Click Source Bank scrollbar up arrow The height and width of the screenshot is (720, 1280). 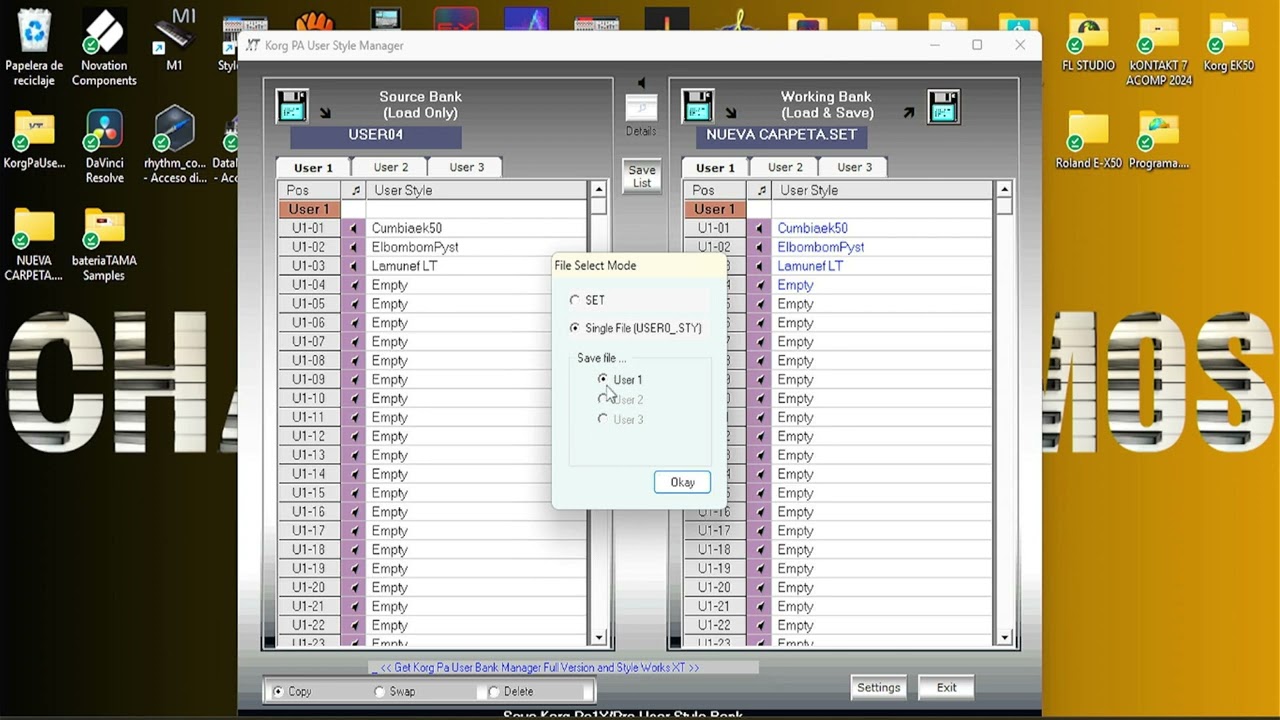[598, 190]
